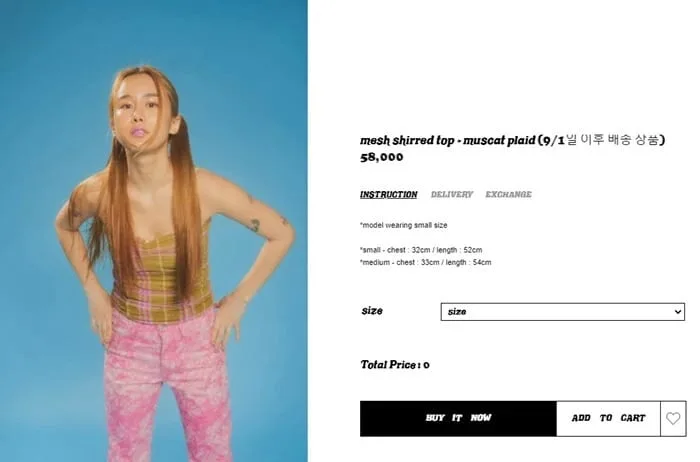Switch to the DELIVERY tab
This screenshot has width=700, height=462.
click(x=451, y=195)
